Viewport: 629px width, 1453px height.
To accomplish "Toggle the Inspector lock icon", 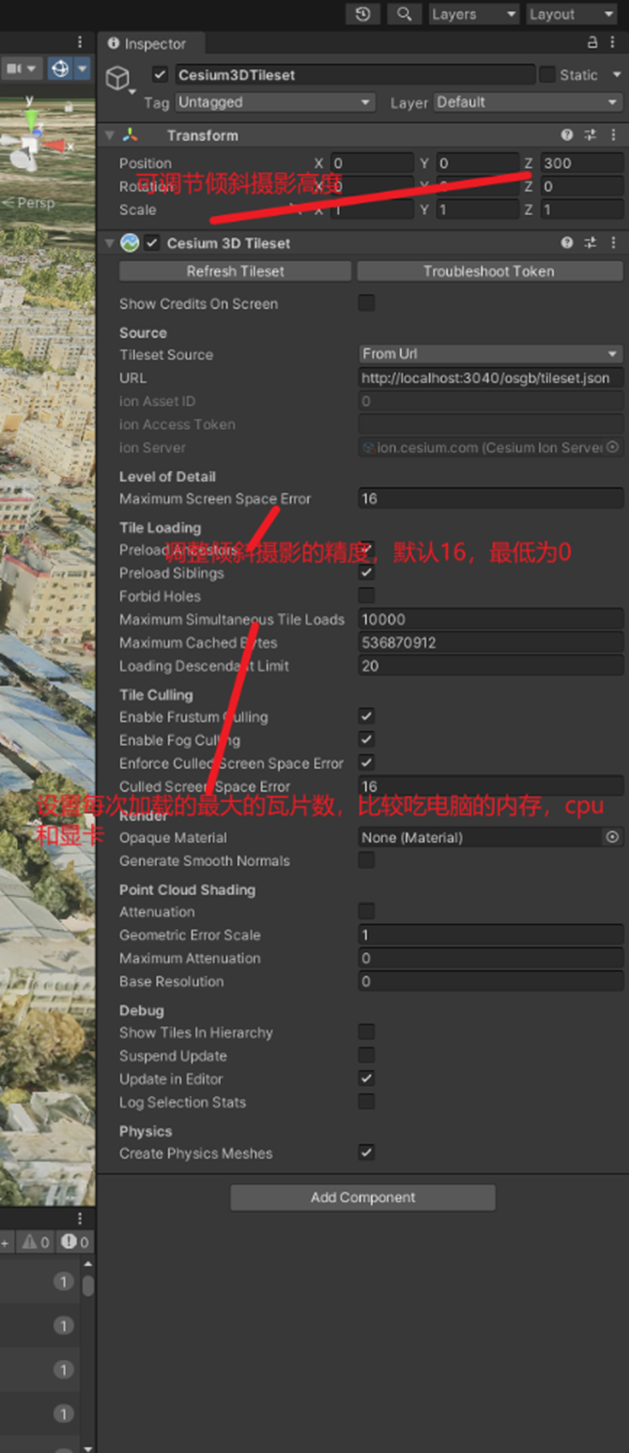I will click(x=592, y=43).
